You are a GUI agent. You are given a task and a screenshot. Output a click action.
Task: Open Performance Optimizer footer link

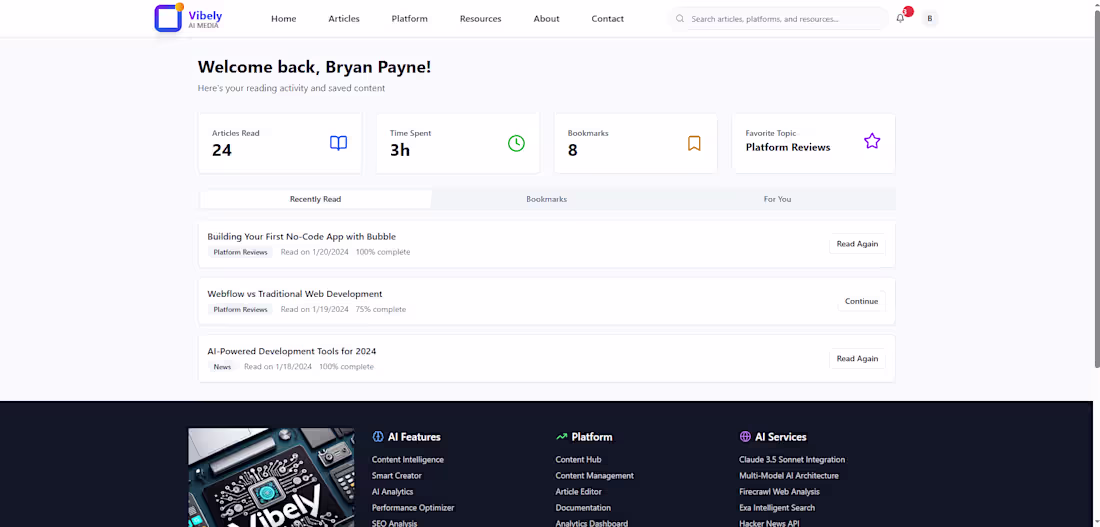412,507
